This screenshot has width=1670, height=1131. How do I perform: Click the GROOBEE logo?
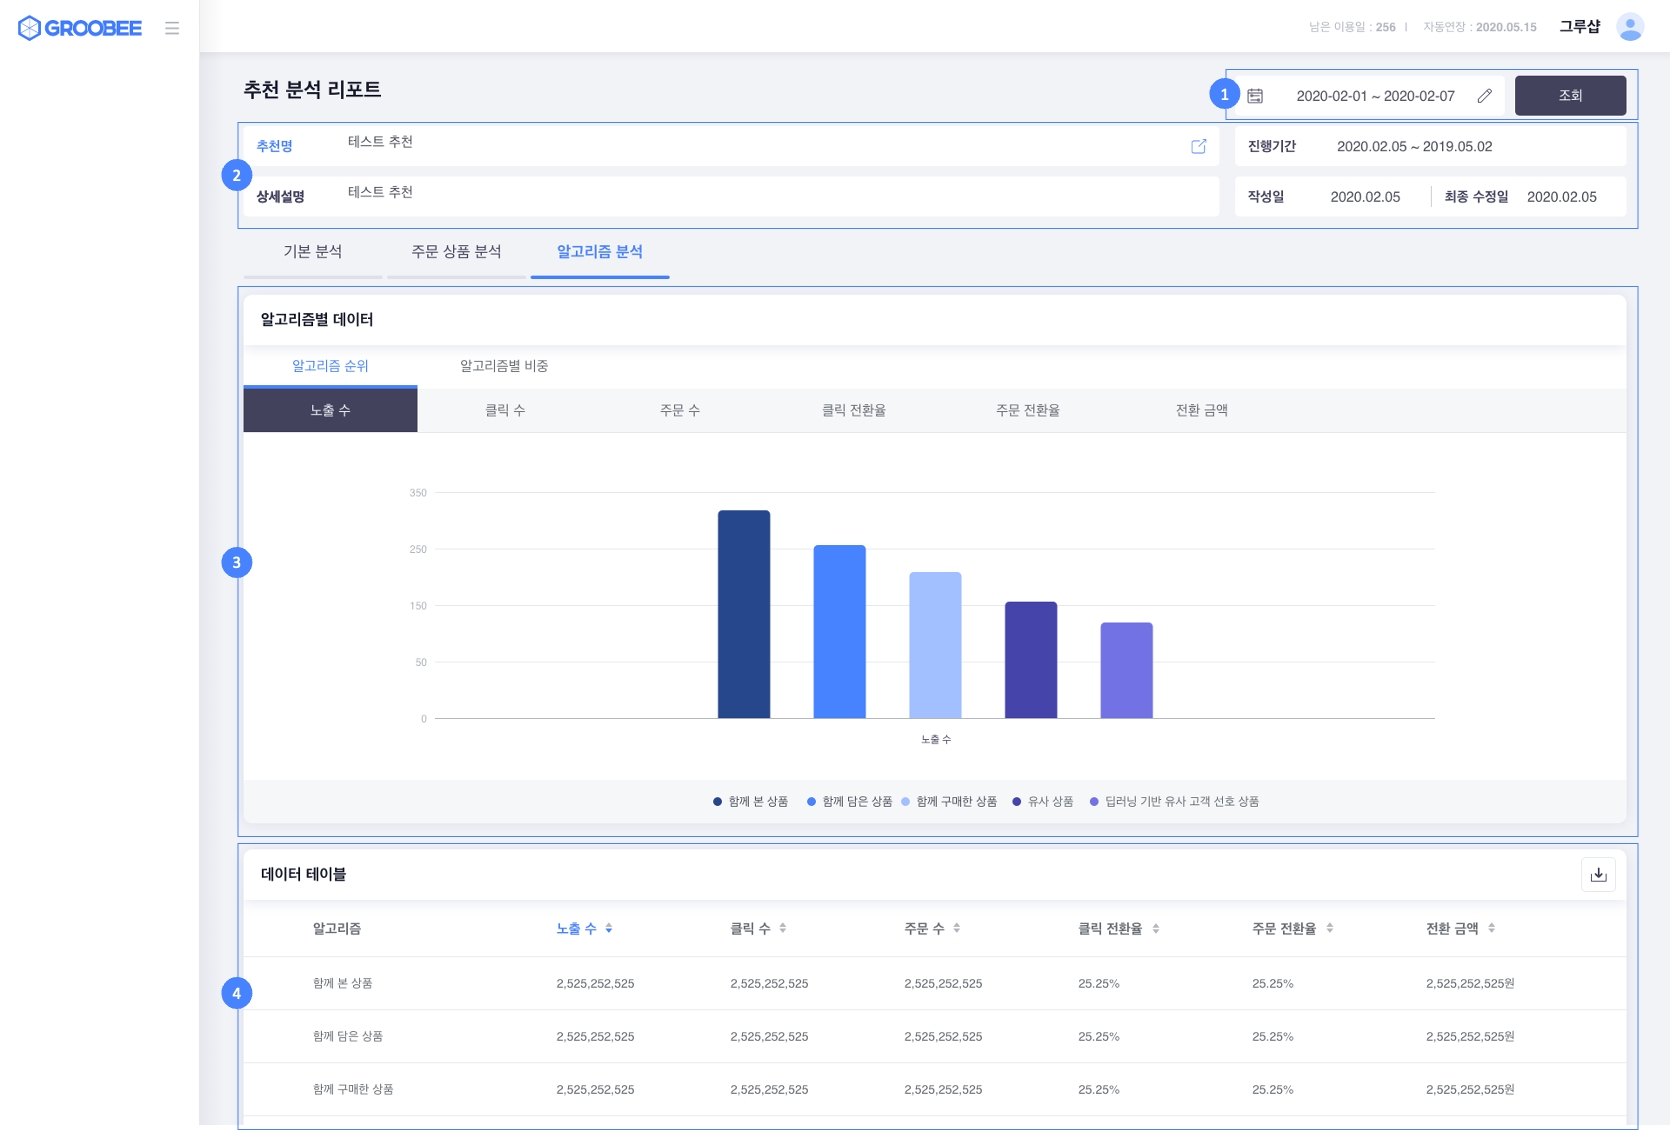[x=80, y=28]
